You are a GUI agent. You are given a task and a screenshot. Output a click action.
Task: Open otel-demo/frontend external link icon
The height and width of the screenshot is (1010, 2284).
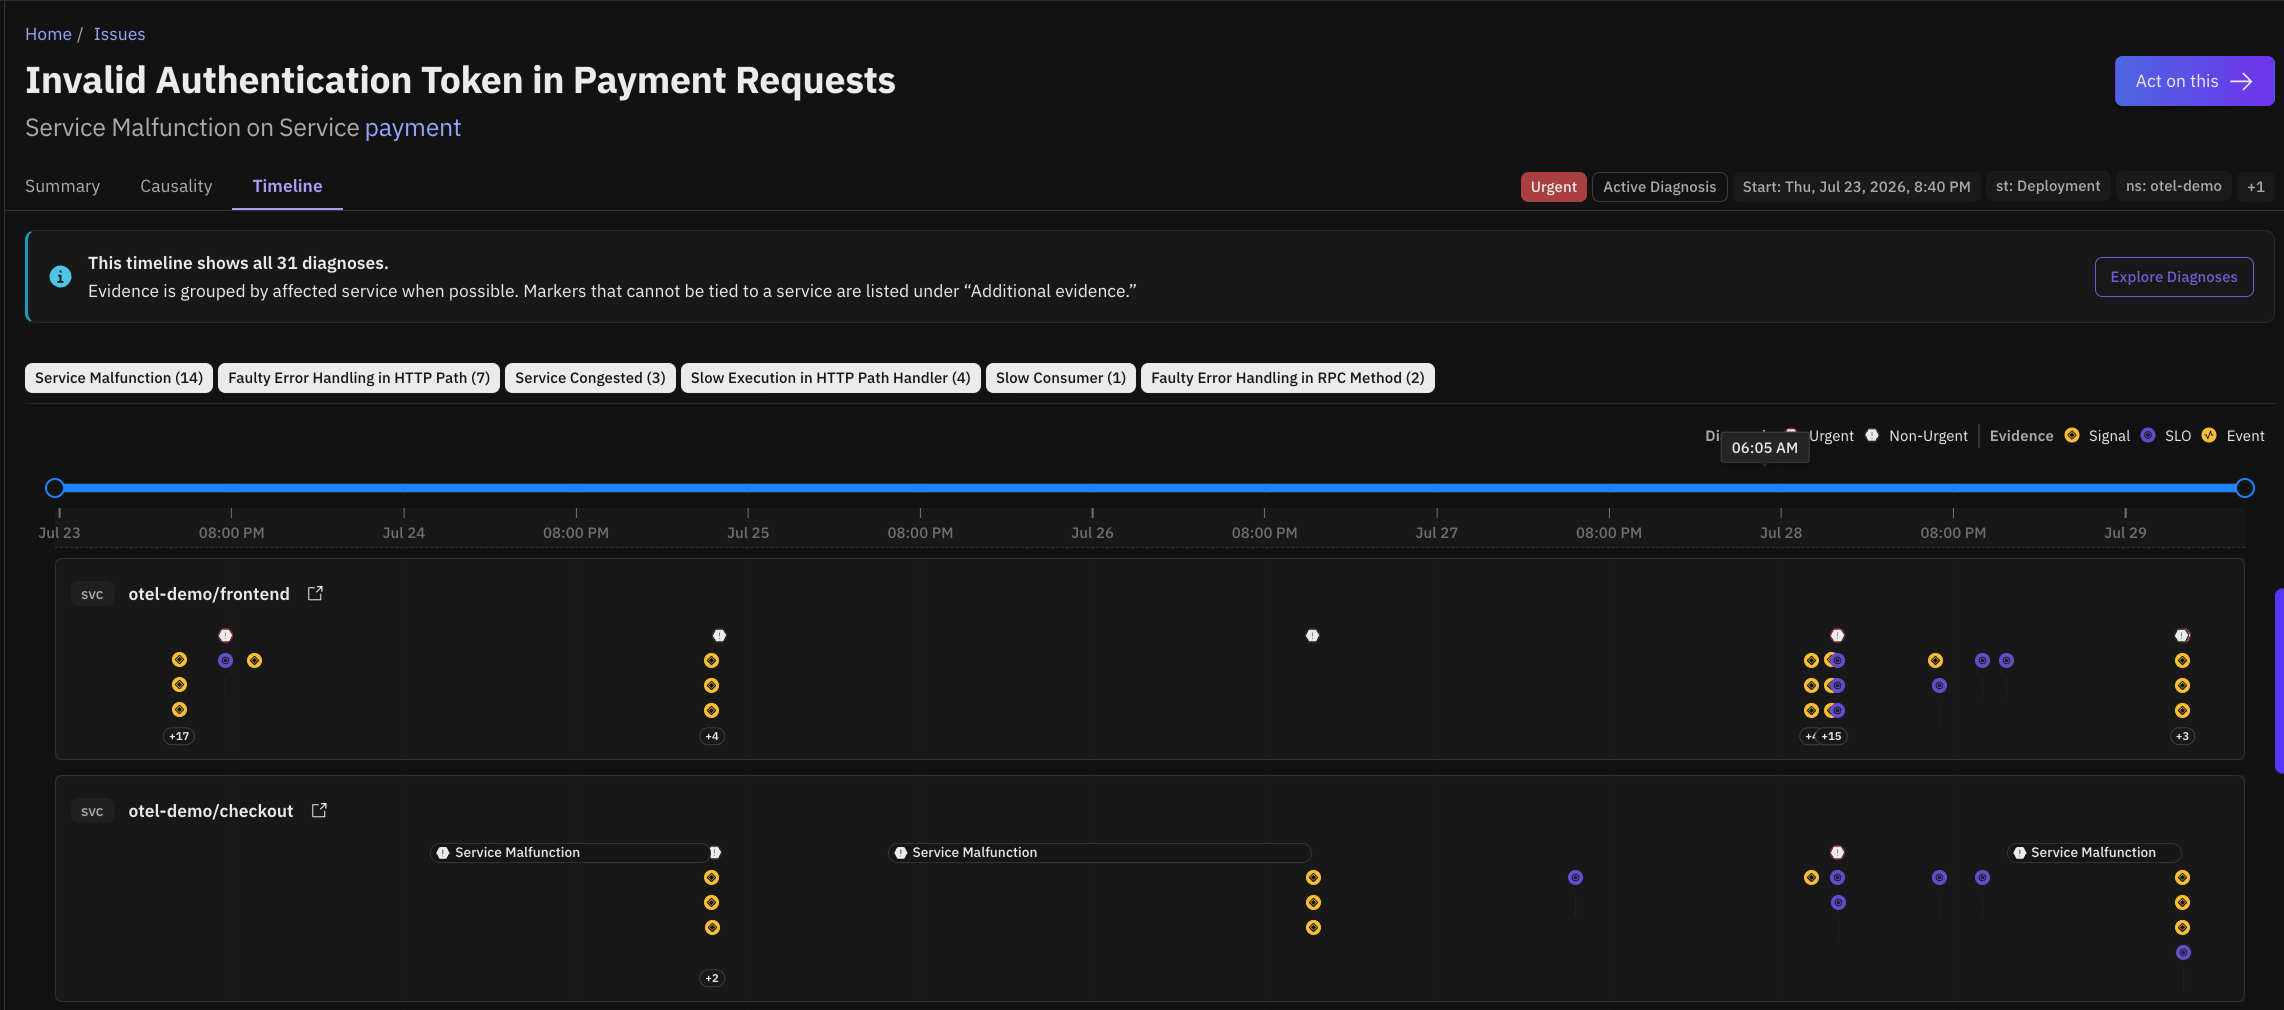pyautogui.click(x=315, y=593)
